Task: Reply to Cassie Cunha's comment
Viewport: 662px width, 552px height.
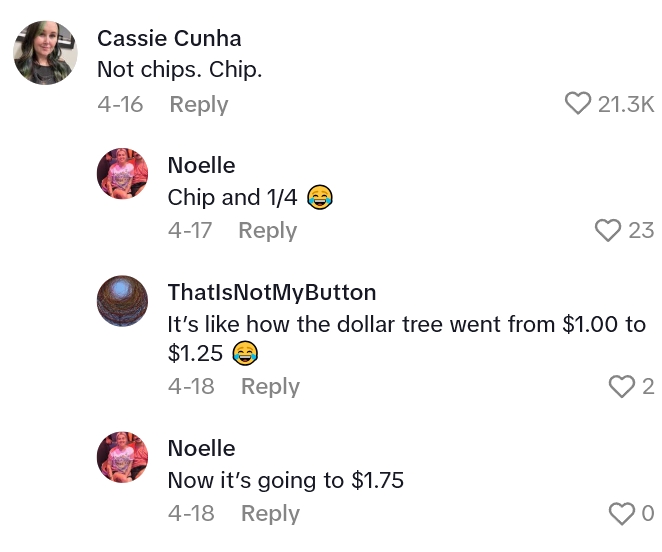Action: click(x=198, y=104)
